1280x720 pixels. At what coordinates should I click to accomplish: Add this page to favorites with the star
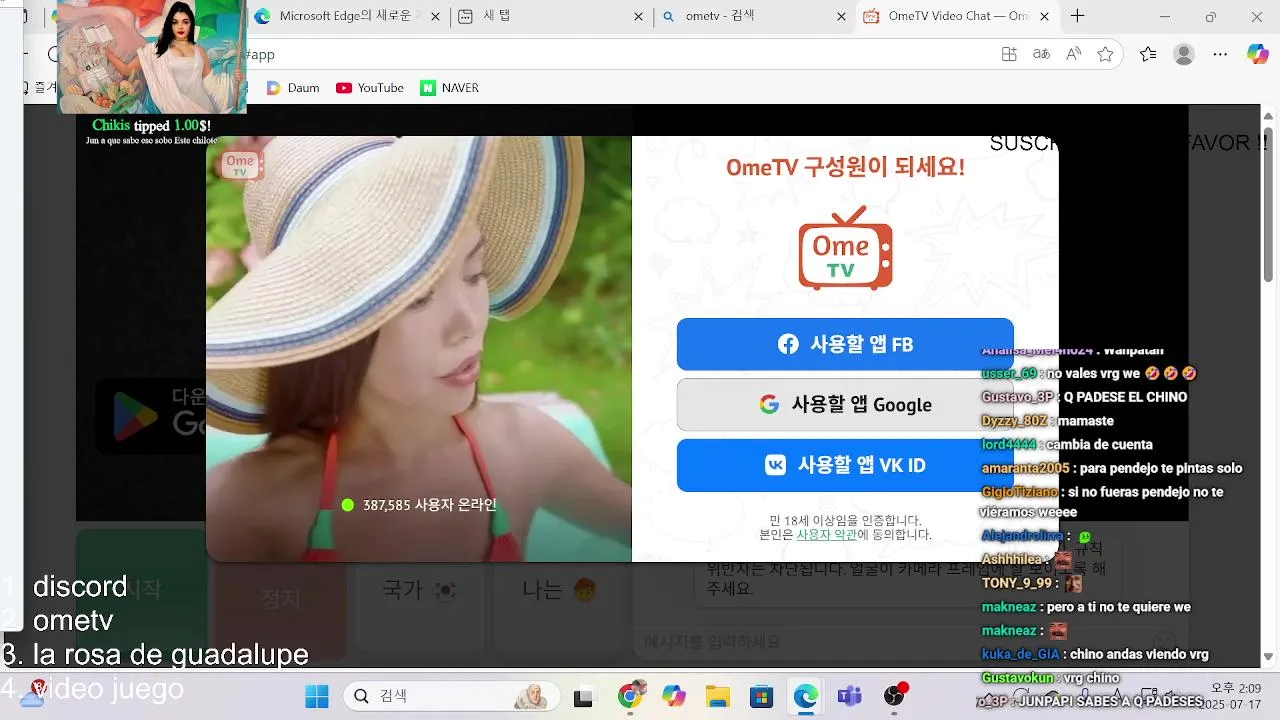pos(1105,54)
